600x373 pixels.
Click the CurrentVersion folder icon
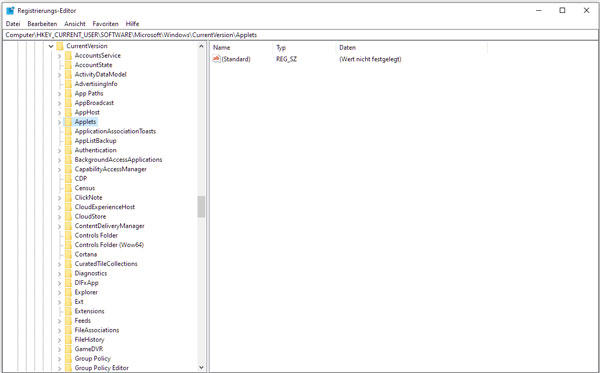coord(60,46)
